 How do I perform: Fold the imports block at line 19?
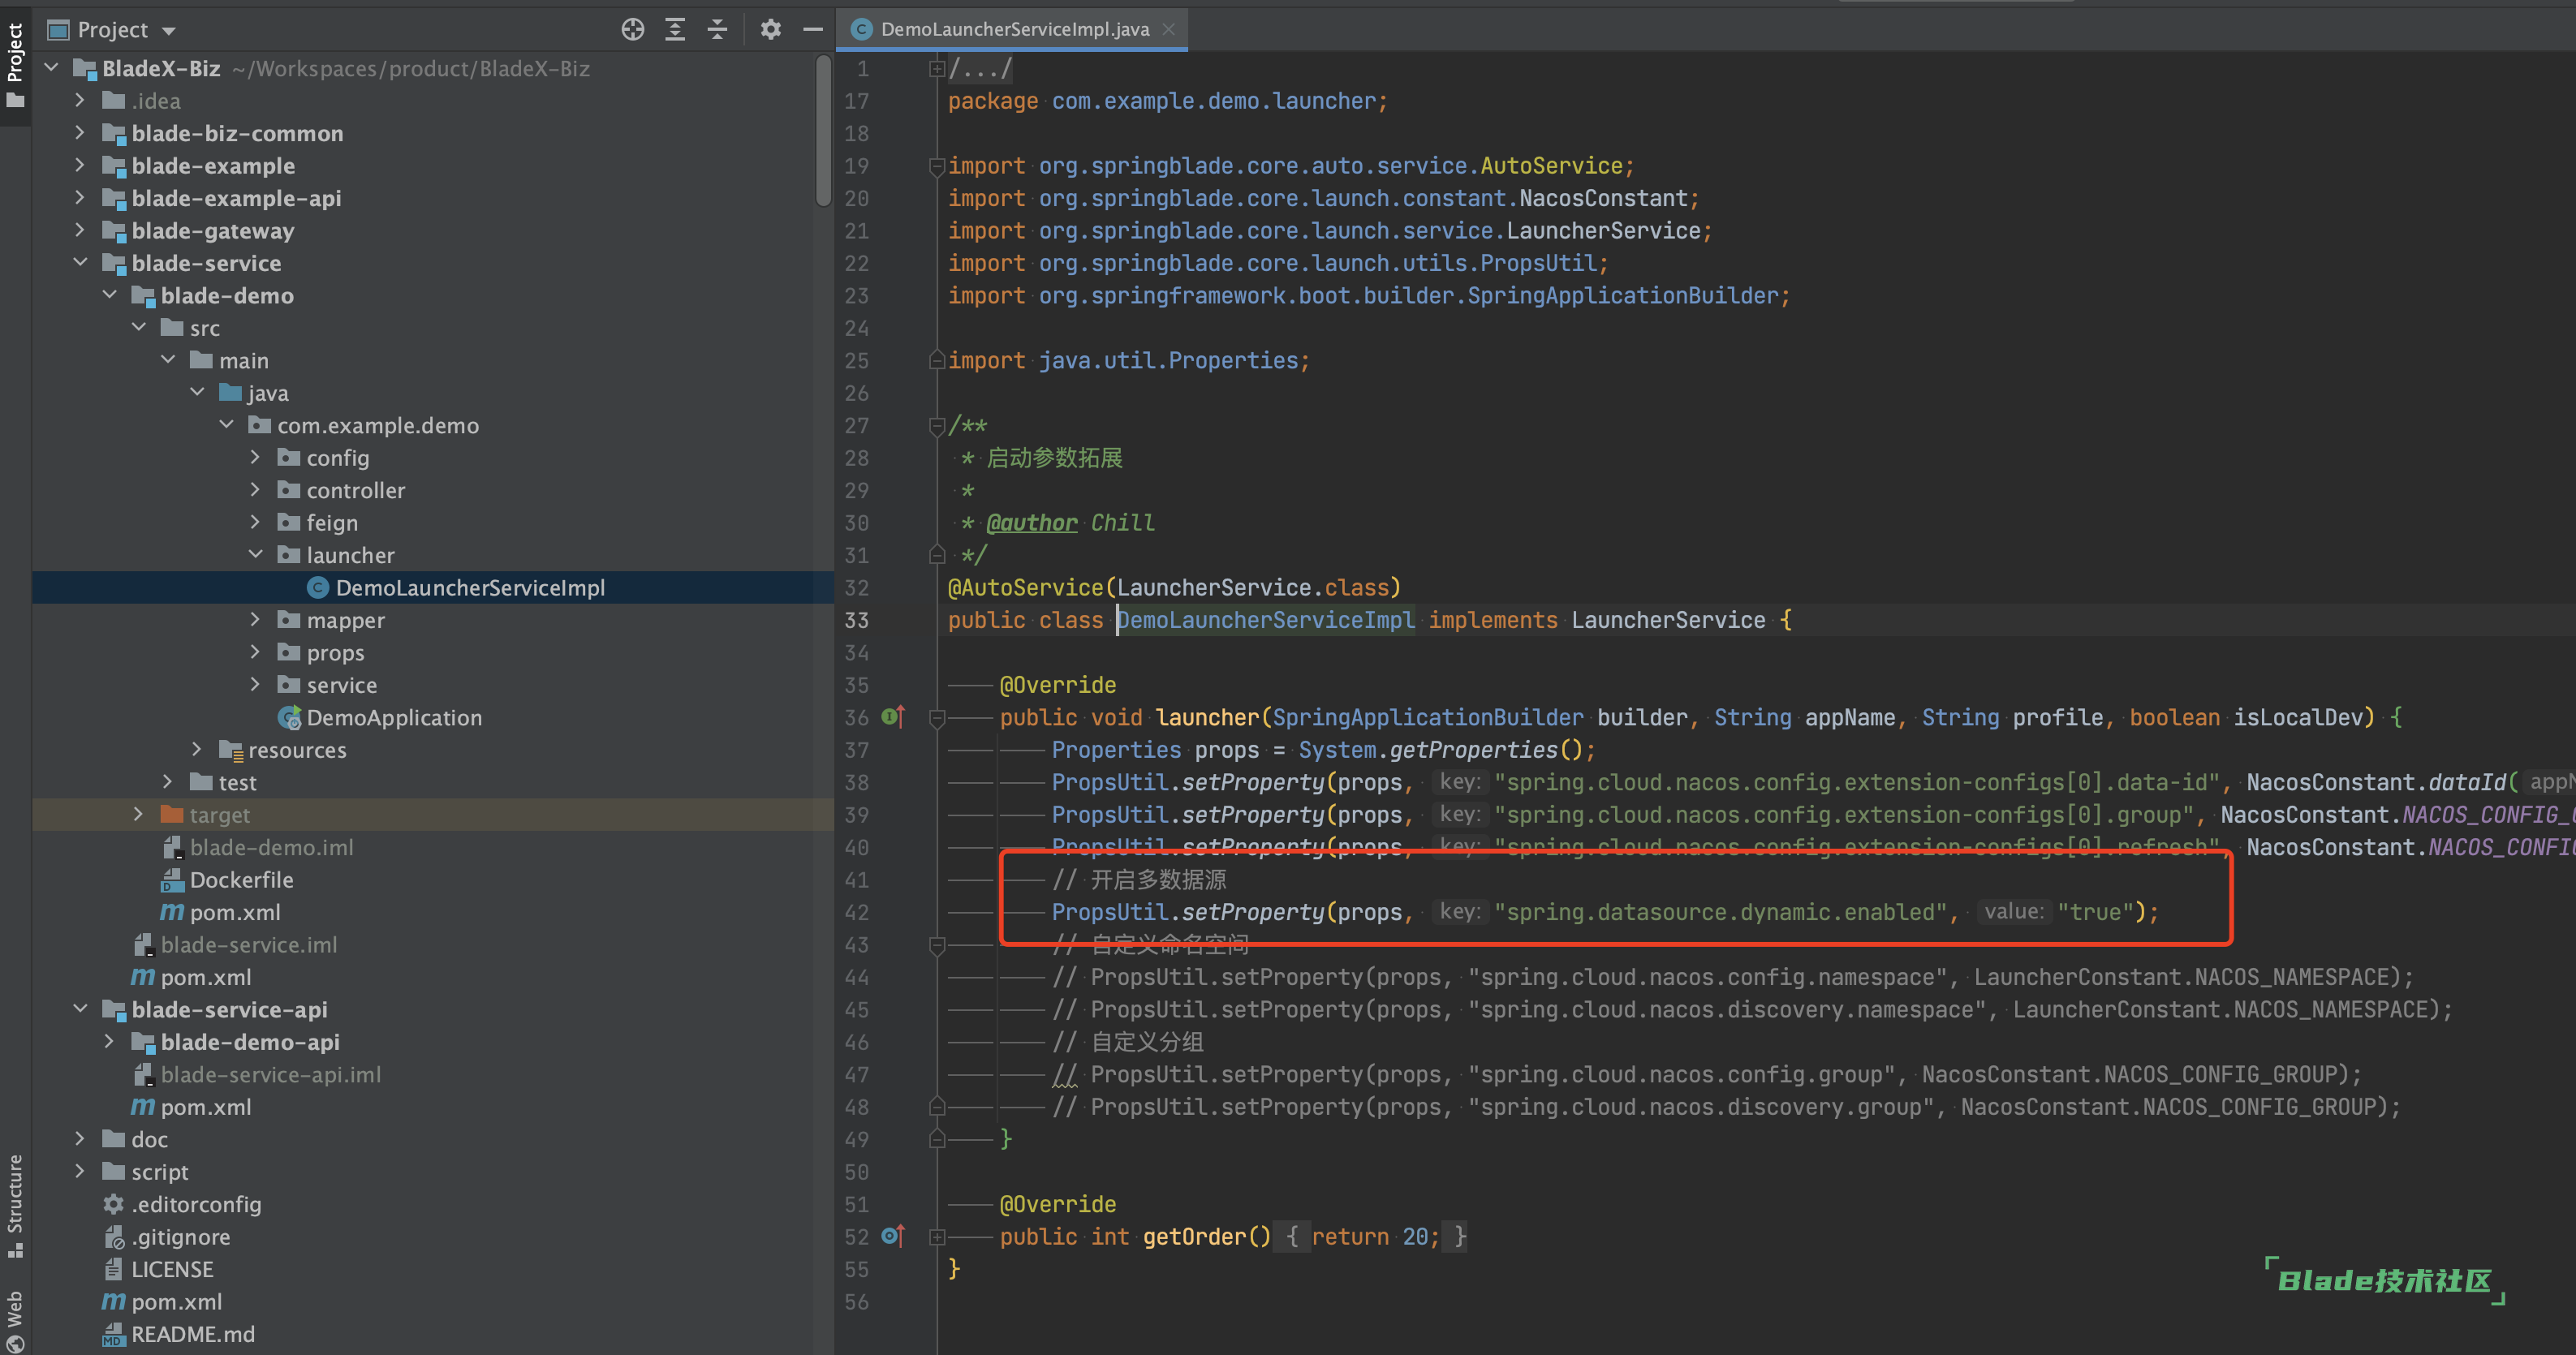pyautogui.click(x=937, y=166)
